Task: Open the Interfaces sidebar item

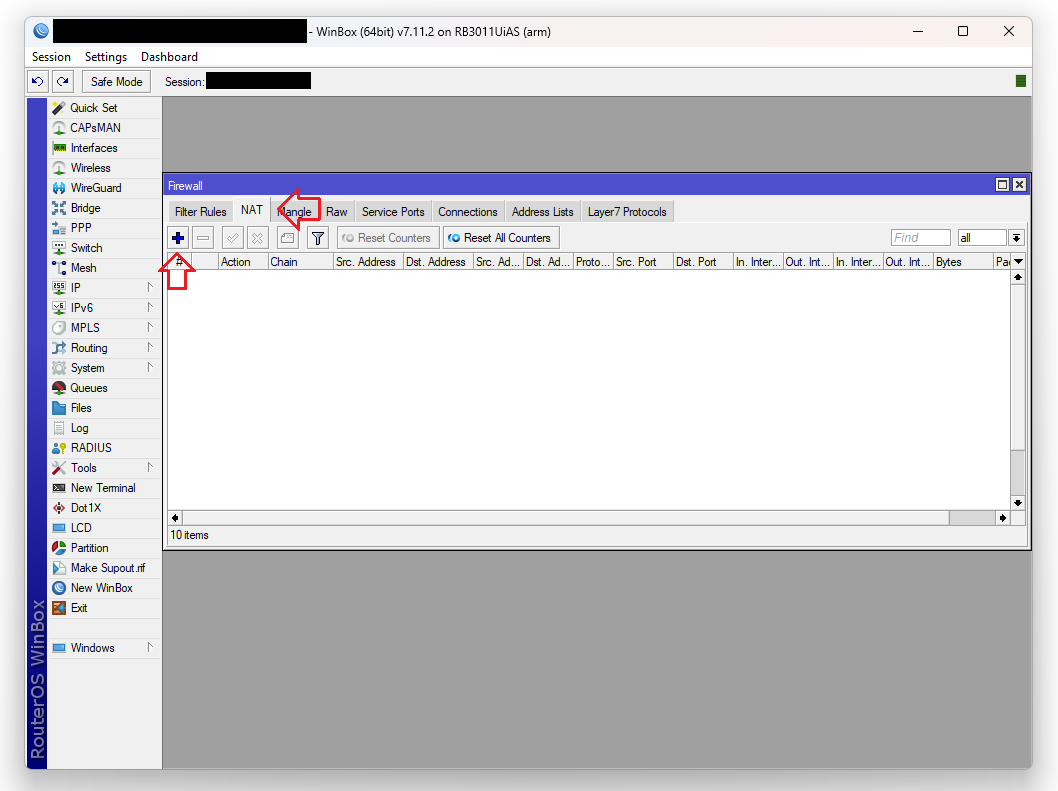Action: (93, 148)
